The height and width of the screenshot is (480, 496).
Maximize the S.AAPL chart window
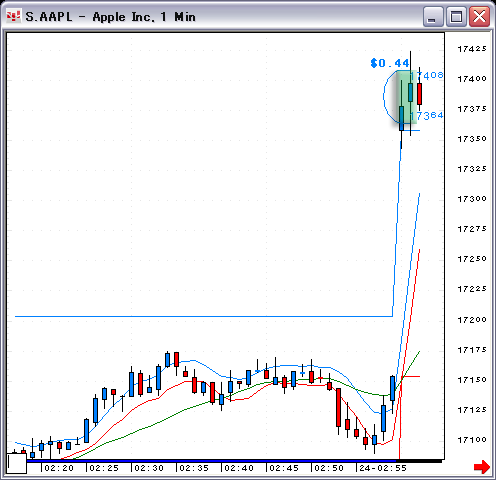pyautogui.click(x=456, y=17)
